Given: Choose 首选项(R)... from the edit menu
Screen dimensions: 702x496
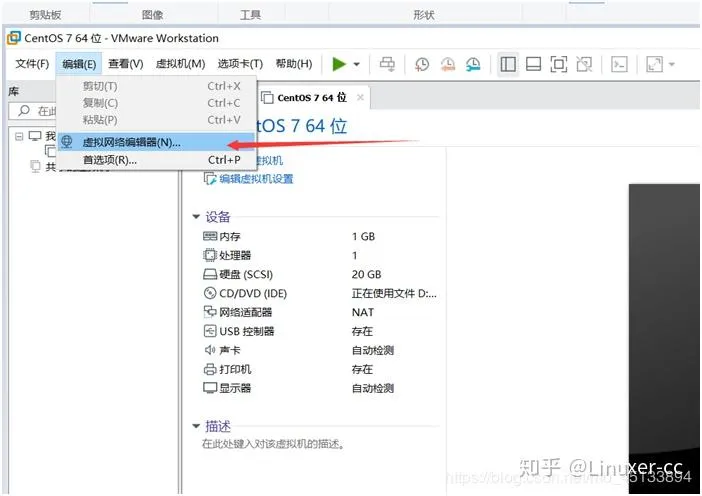Looking at the screenshot, I should [109, 160].
